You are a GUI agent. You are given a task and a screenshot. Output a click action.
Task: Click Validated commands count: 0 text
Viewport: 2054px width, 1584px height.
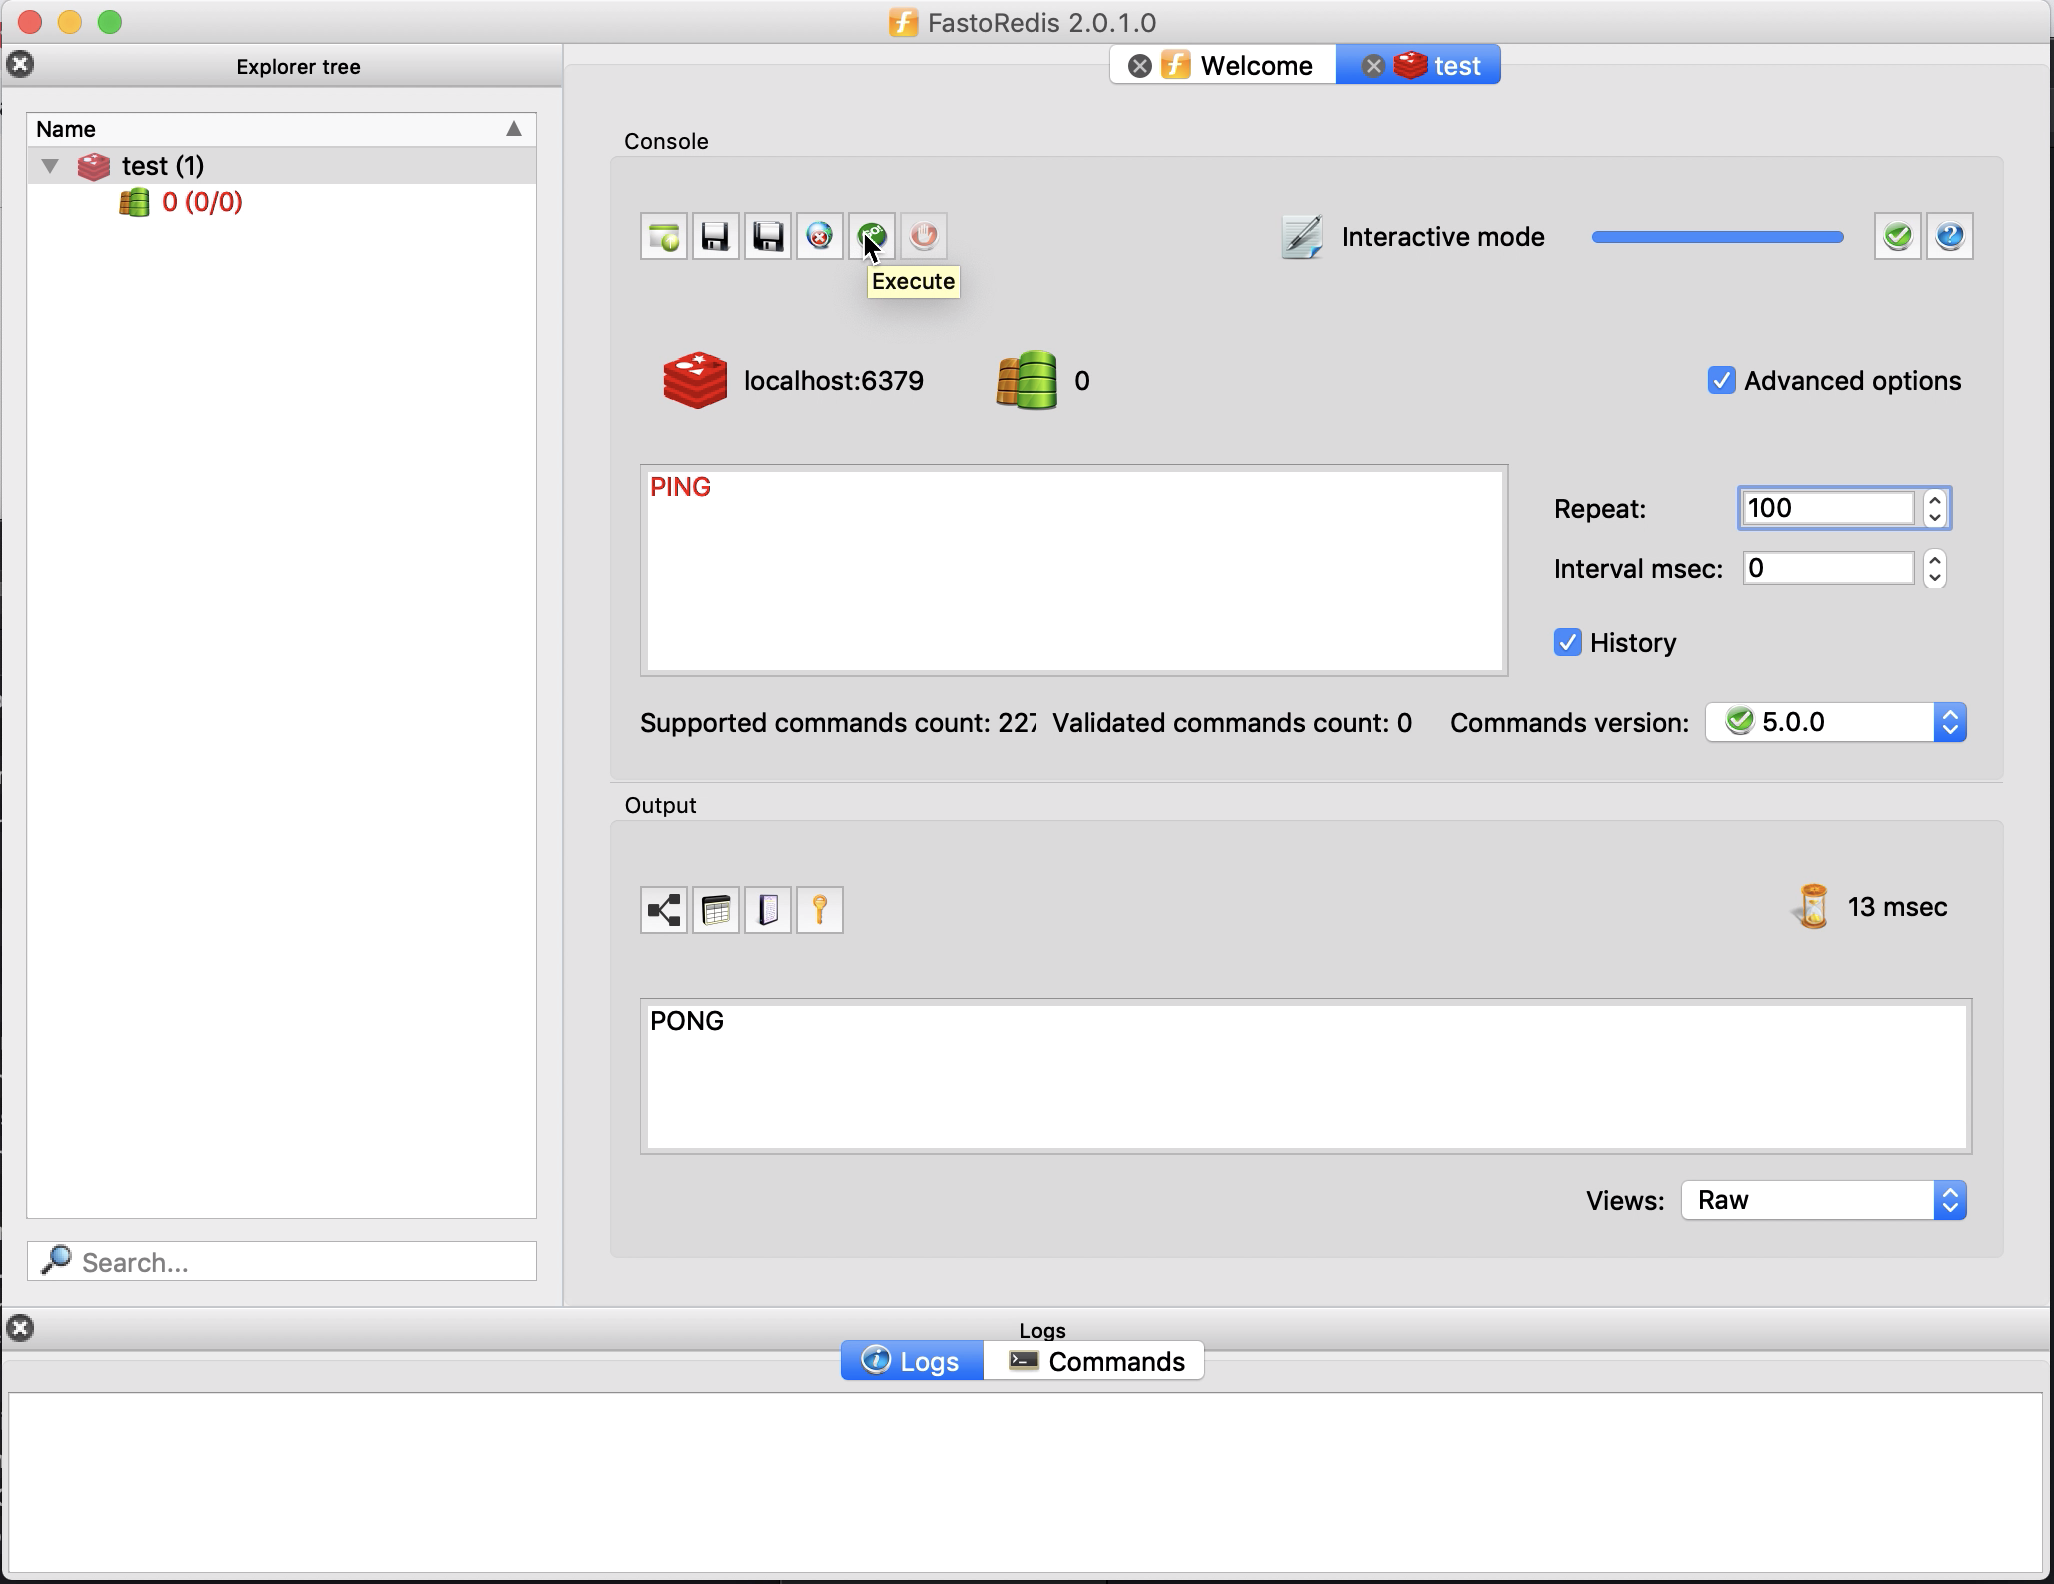click(1232, 723)
